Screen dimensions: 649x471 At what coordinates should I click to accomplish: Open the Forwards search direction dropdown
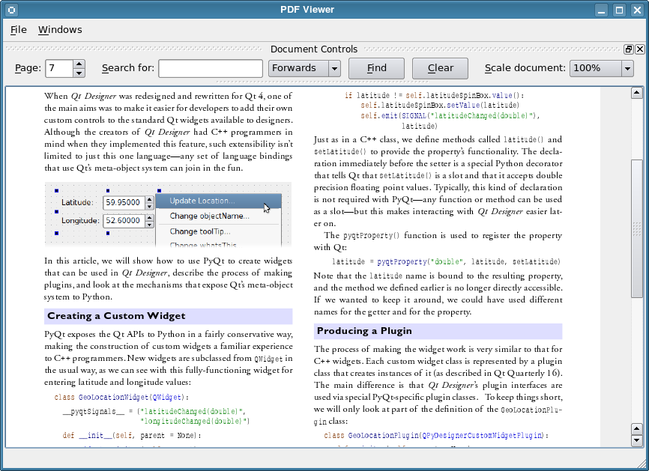coord(304,68)
